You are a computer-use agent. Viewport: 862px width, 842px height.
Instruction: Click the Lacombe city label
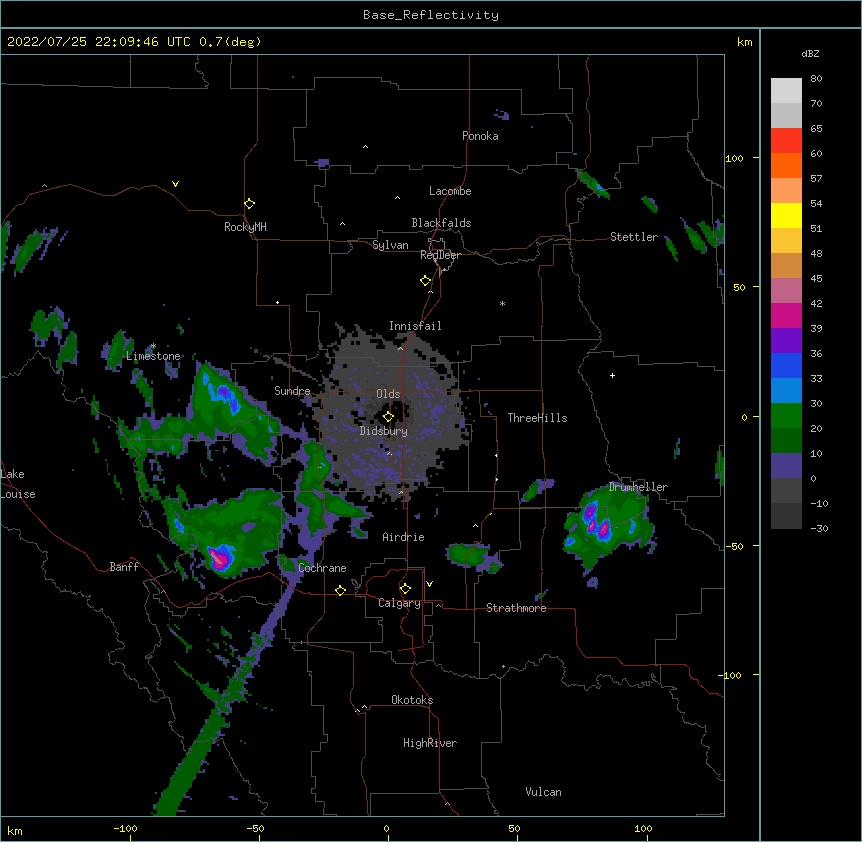[450, 191]
